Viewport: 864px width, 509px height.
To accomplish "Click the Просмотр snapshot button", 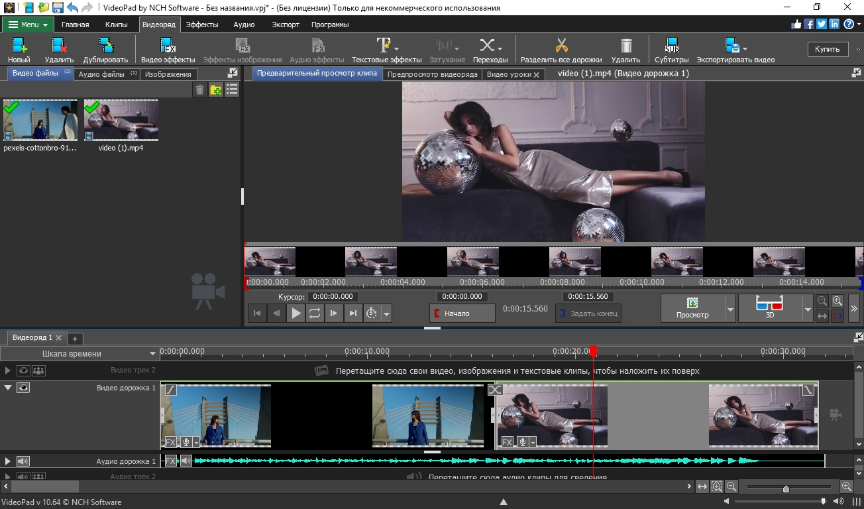I will (692, 308).
